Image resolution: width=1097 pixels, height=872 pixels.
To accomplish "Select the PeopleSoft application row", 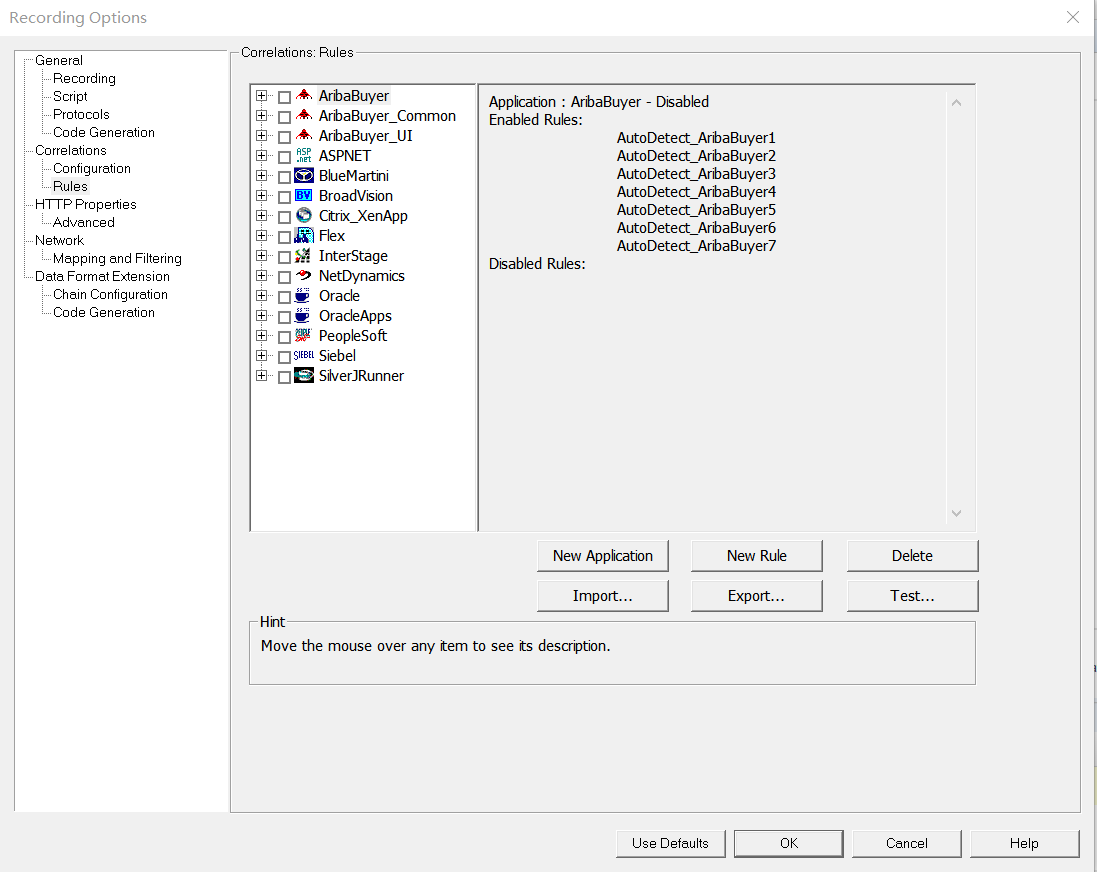I will tap(353, 336).
